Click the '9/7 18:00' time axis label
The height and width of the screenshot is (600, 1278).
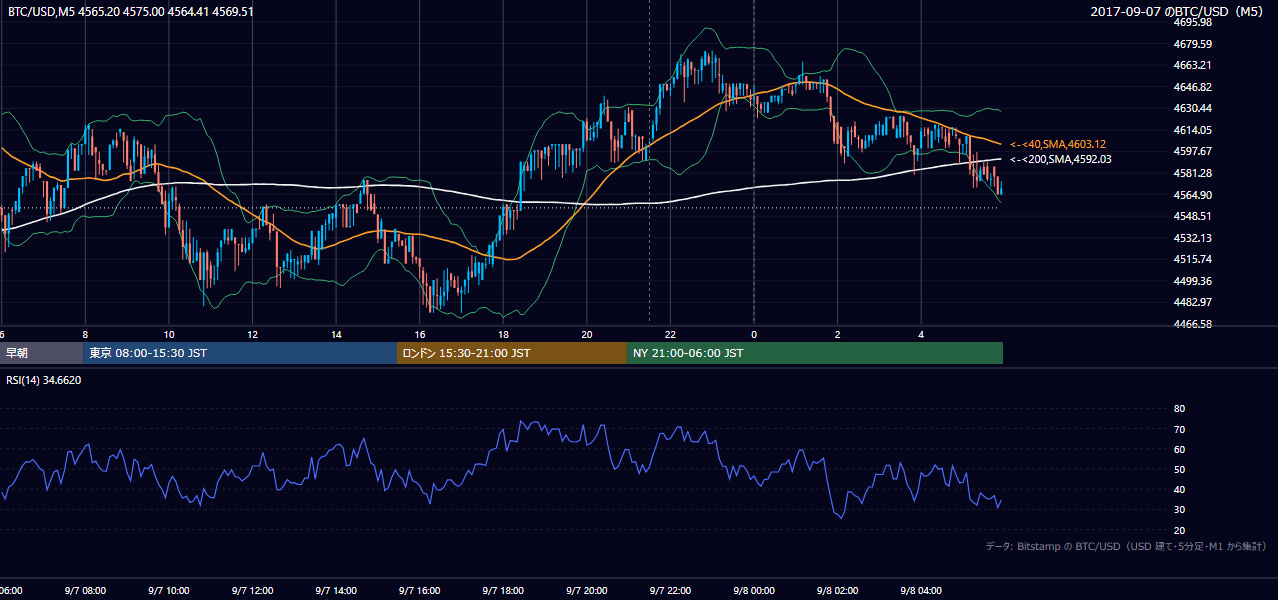[x=503, y=591]
